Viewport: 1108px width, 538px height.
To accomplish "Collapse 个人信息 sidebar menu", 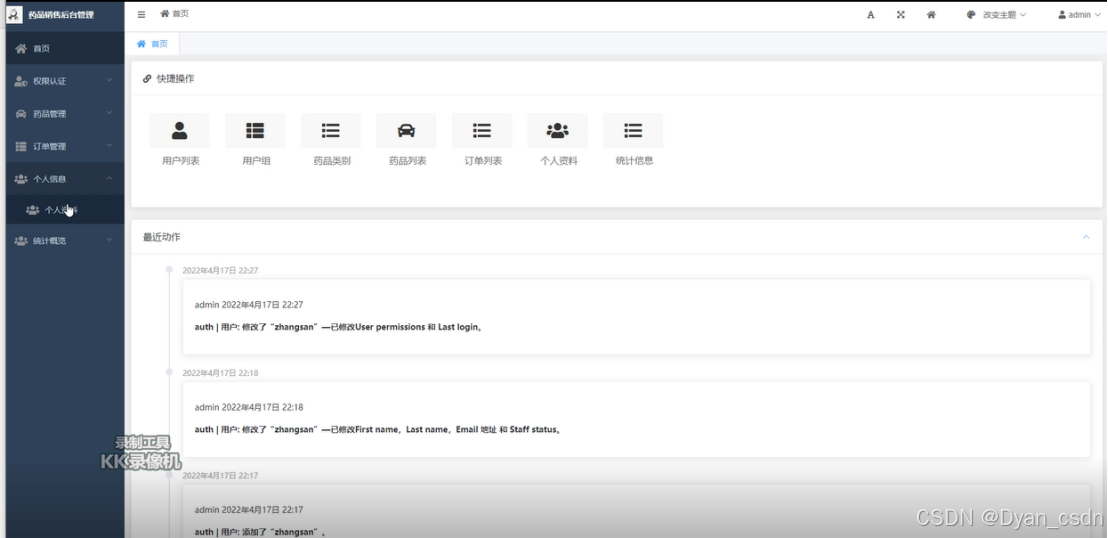I will (x=65, y=179).
